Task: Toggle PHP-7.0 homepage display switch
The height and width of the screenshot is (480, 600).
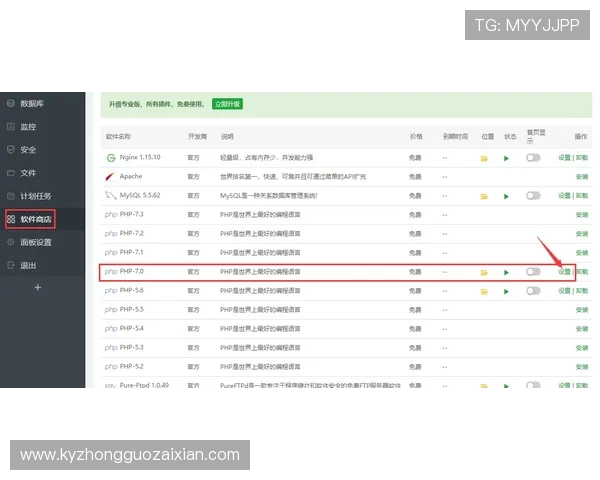Action: 533,272
